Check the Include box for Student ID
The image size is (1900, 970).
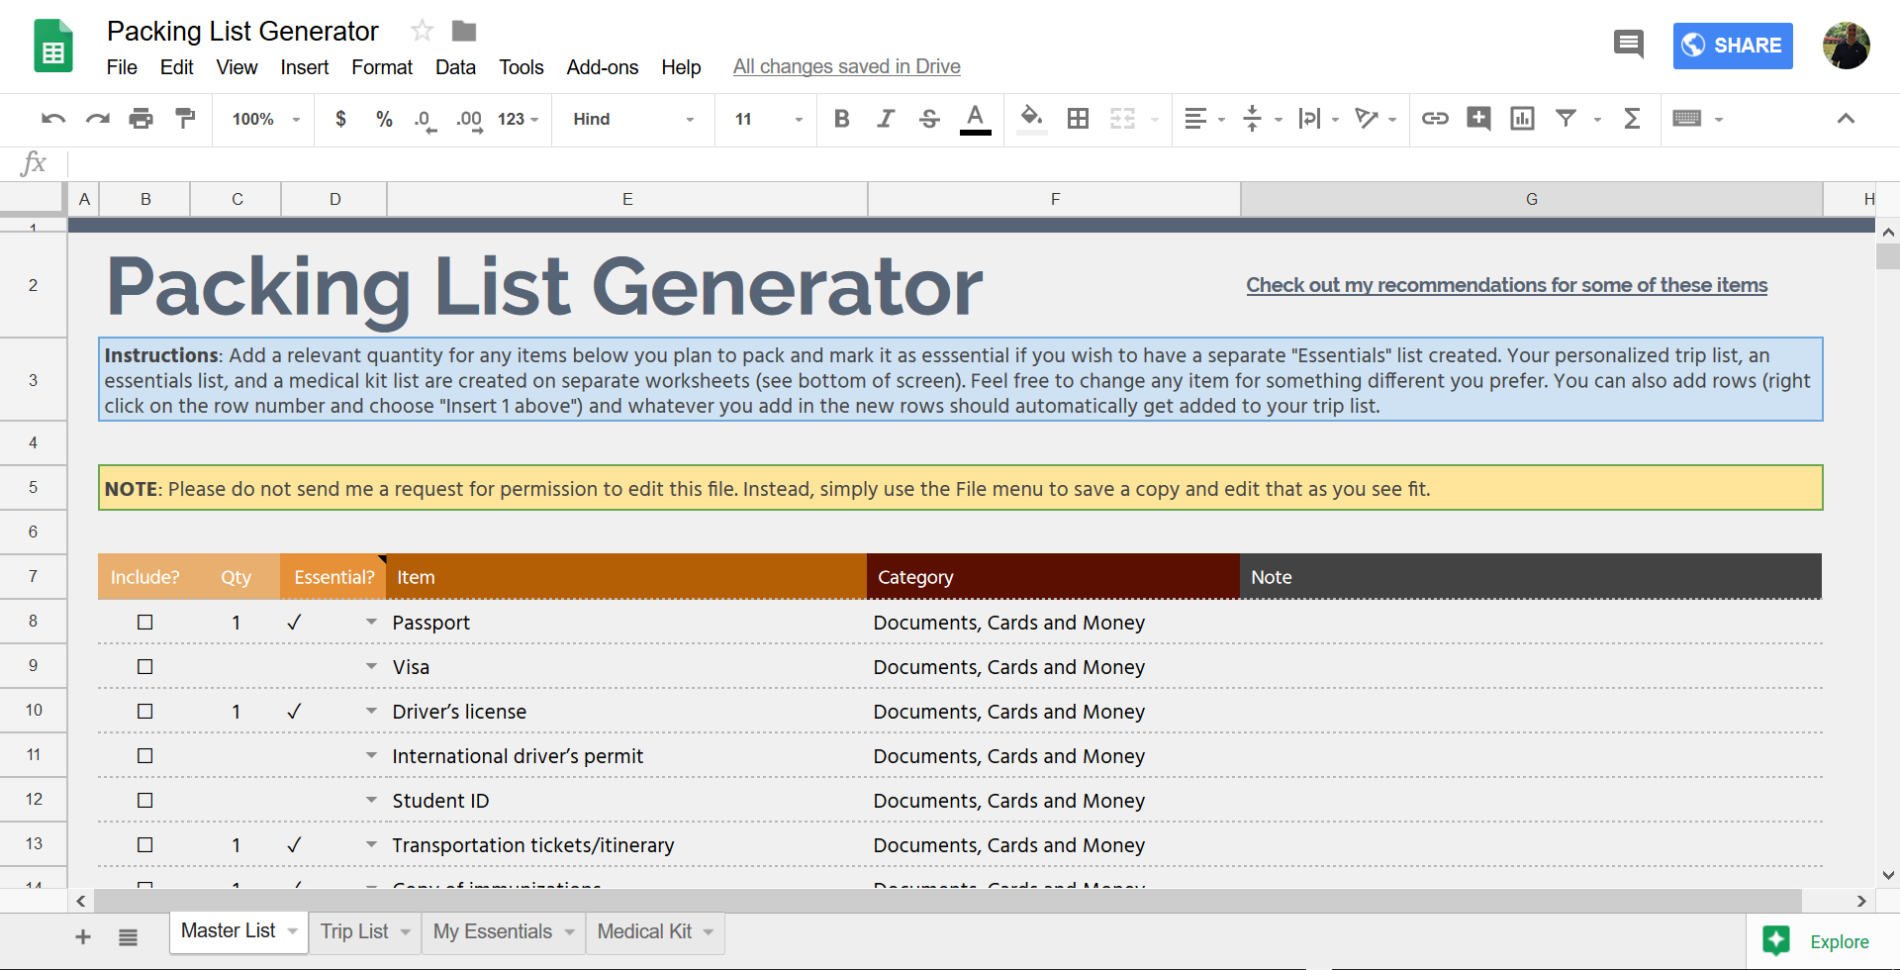(145, 800)
